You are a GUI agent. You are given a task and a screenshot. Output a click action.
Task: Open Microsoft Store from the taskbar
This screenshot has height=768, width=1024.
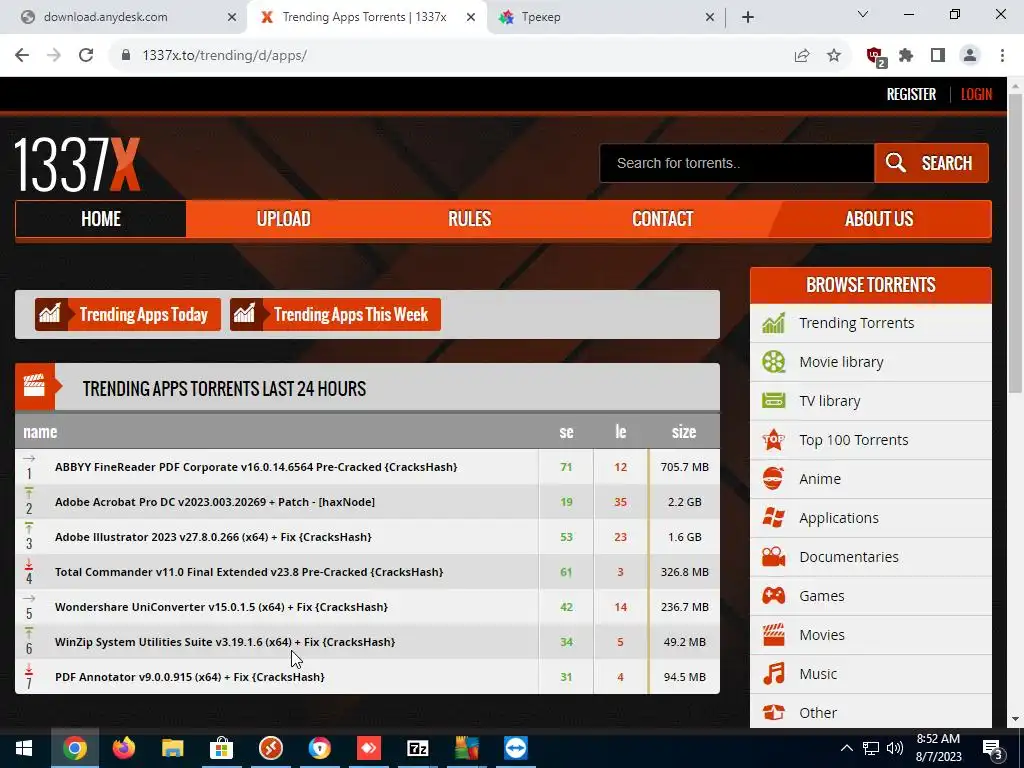tap(221, 748)
